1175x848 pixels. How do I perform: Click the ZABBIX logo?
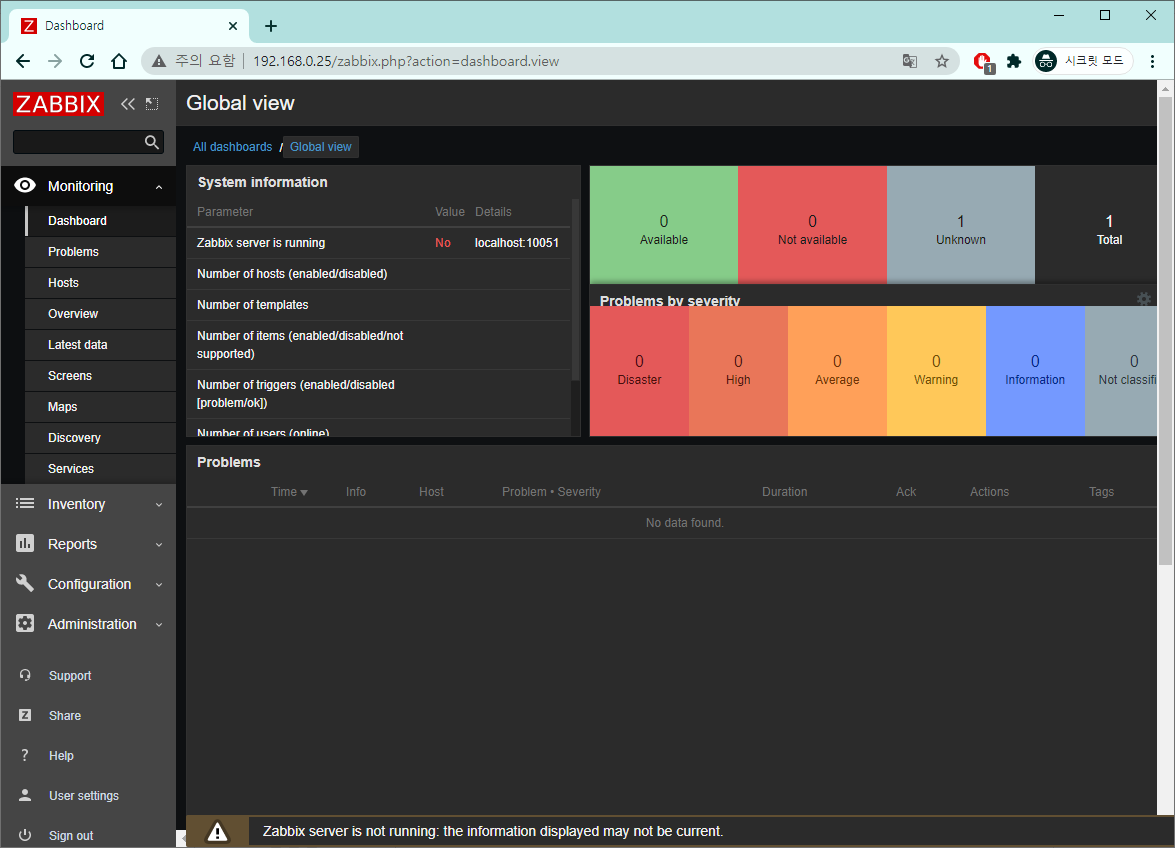click(58, 103)
